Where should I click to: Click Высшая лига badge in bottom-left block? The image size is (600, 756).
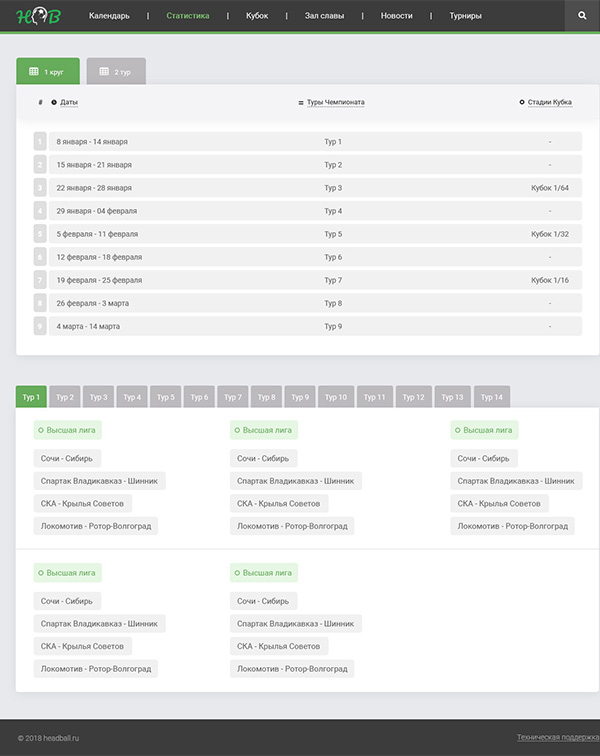coord(68,573)
